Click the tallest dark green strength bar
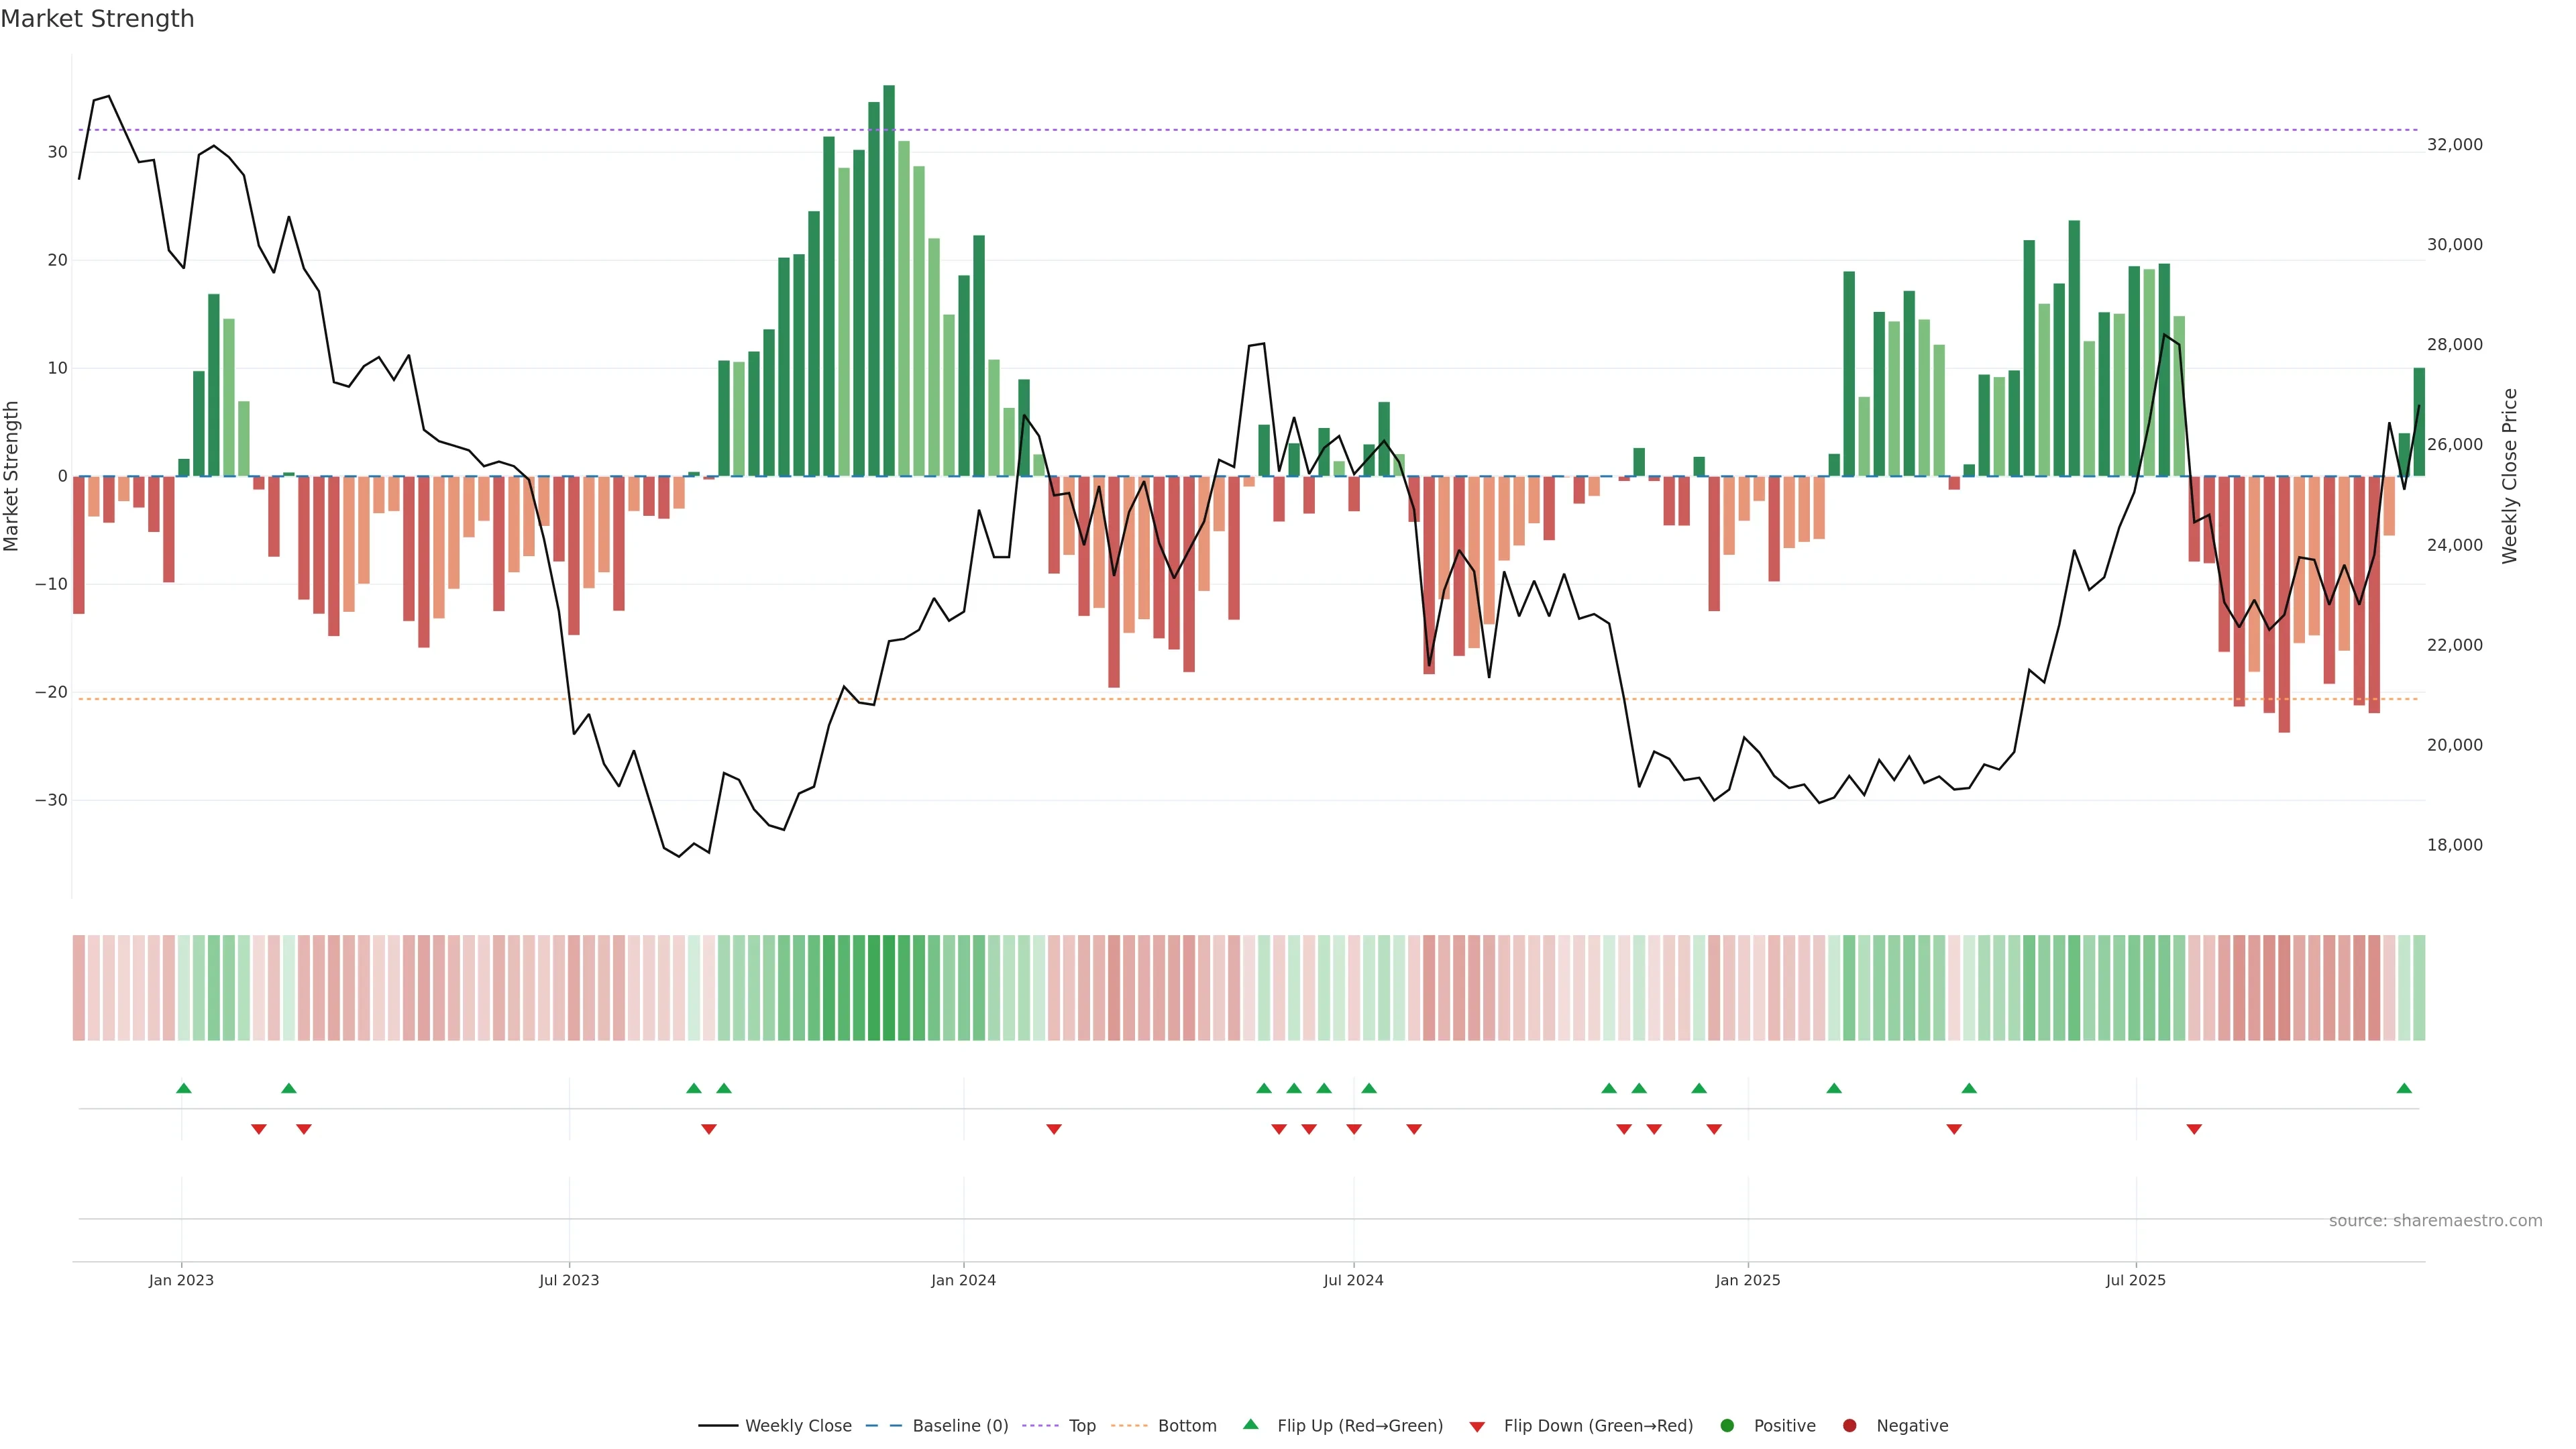Screen dimensions: 2576x1449 pyautogui.click(x=889, y=280)
